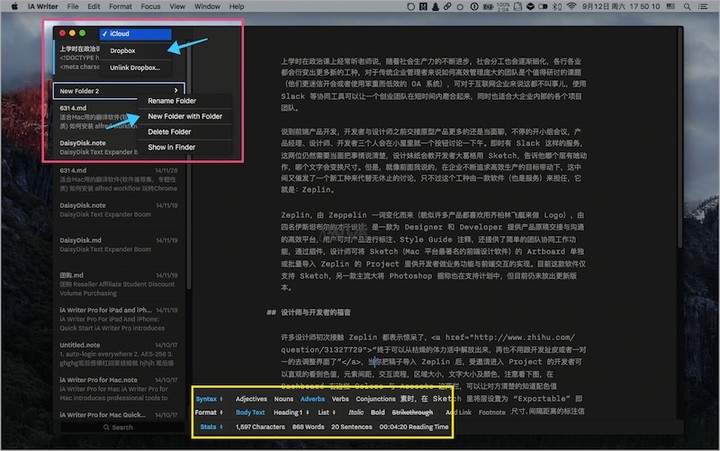Open Spotlight search magnifier in the menu bar
Viewport: 720px width, 451px height.
689,6
